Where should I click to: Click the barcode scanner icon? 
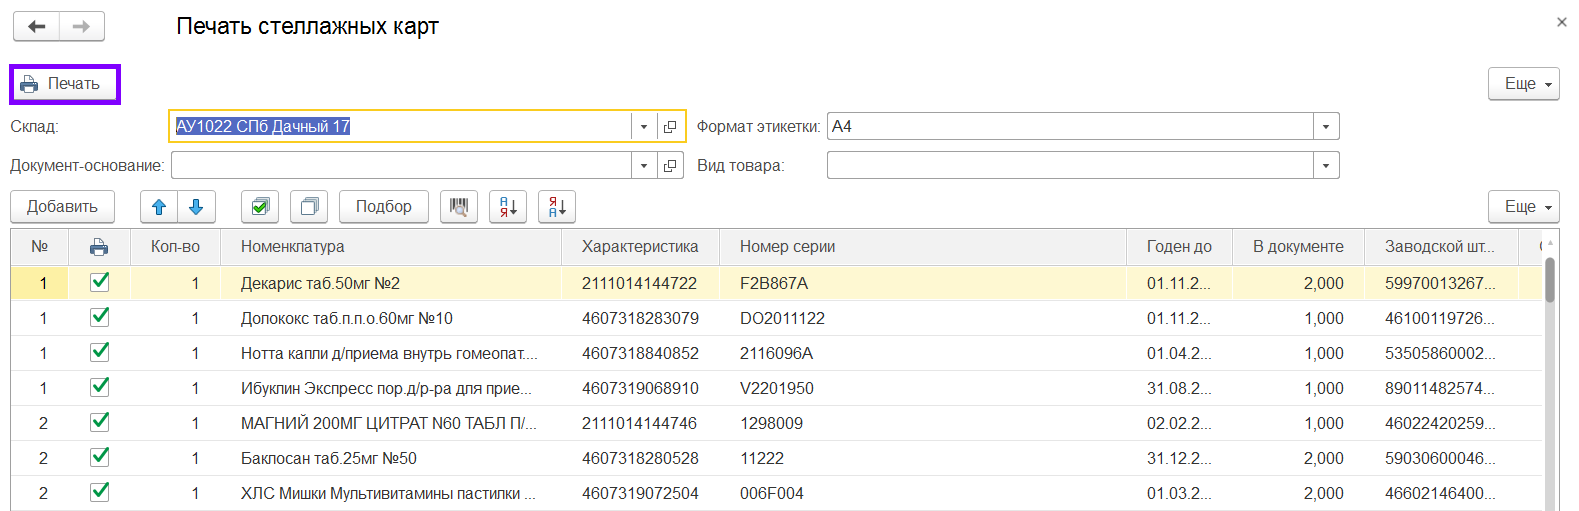tap(459, 207)
